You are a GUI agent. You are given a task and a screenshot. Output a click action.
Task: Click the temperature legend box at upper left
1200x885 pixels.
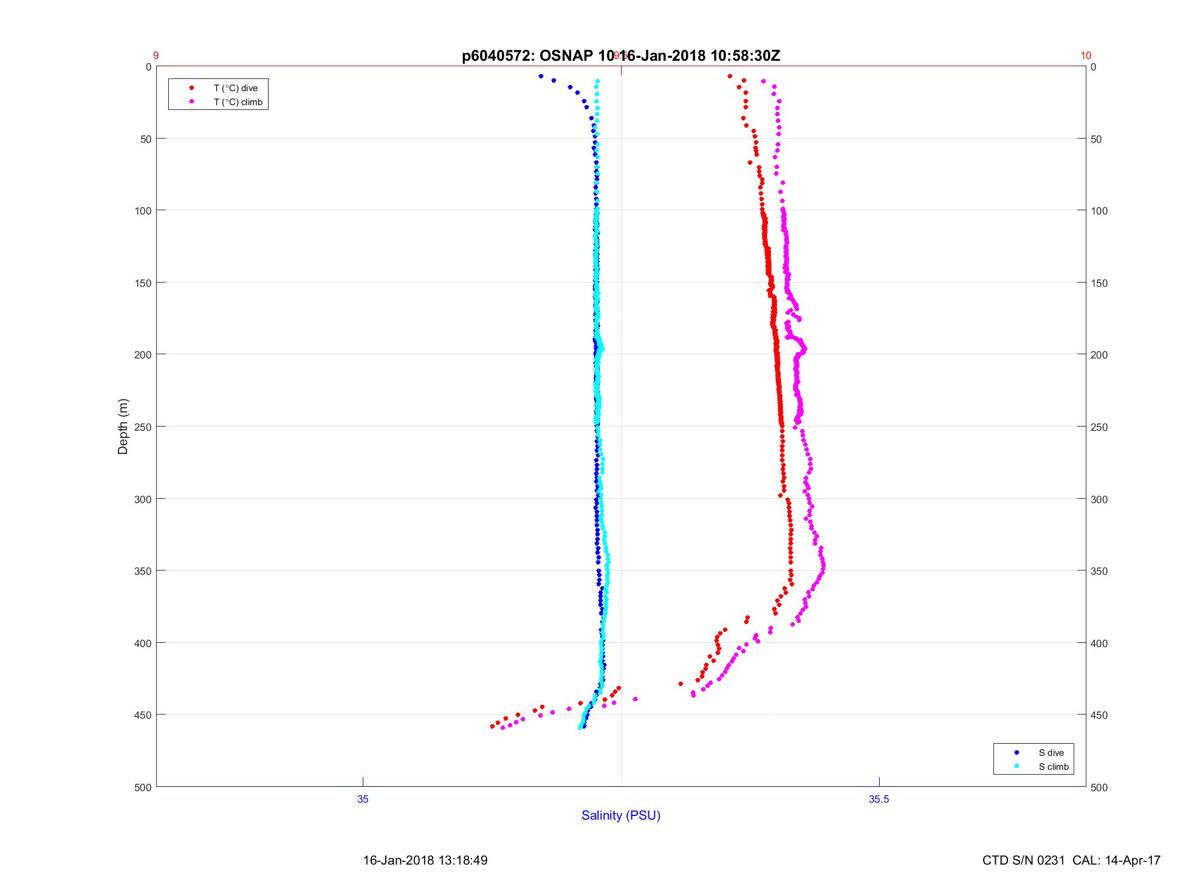point(219,95)
